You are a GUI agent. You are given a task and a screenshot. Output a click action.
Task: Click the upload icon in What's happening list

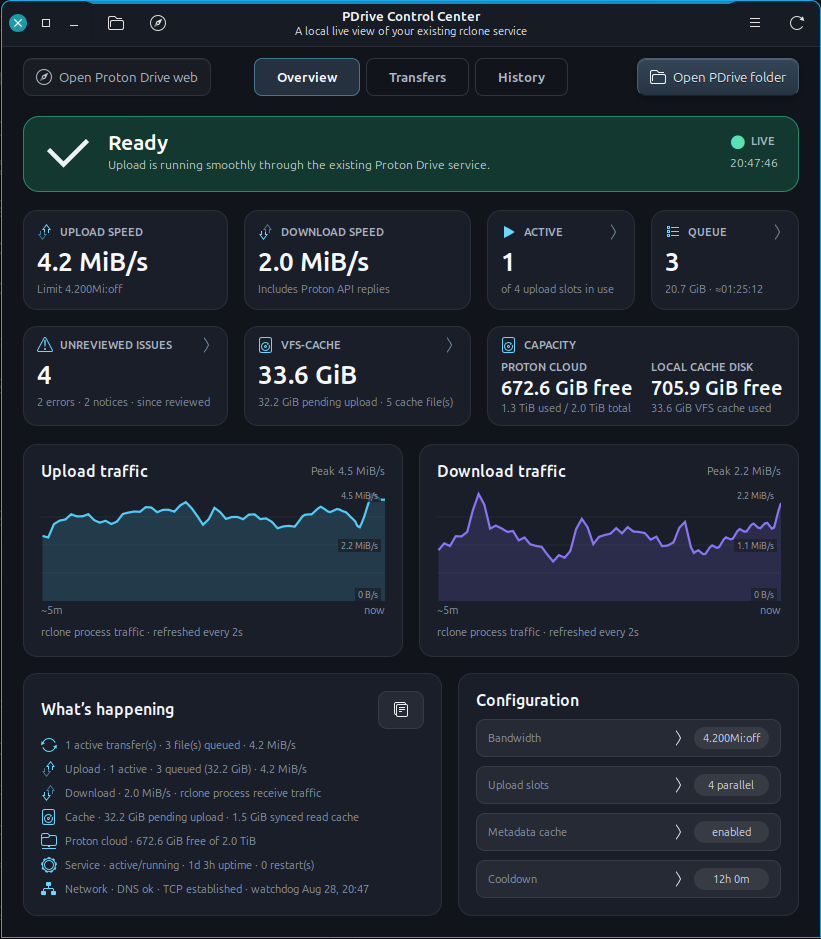(x=49, y=769)
